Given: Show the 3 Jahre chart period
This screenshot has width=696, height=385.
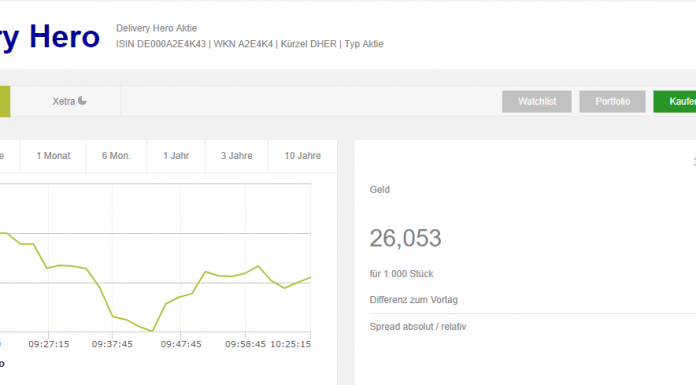Looking at the screenshot, I should (237, 156).
